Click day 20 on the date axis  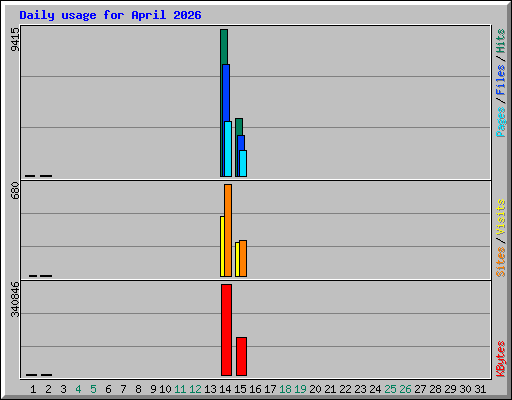315,389
